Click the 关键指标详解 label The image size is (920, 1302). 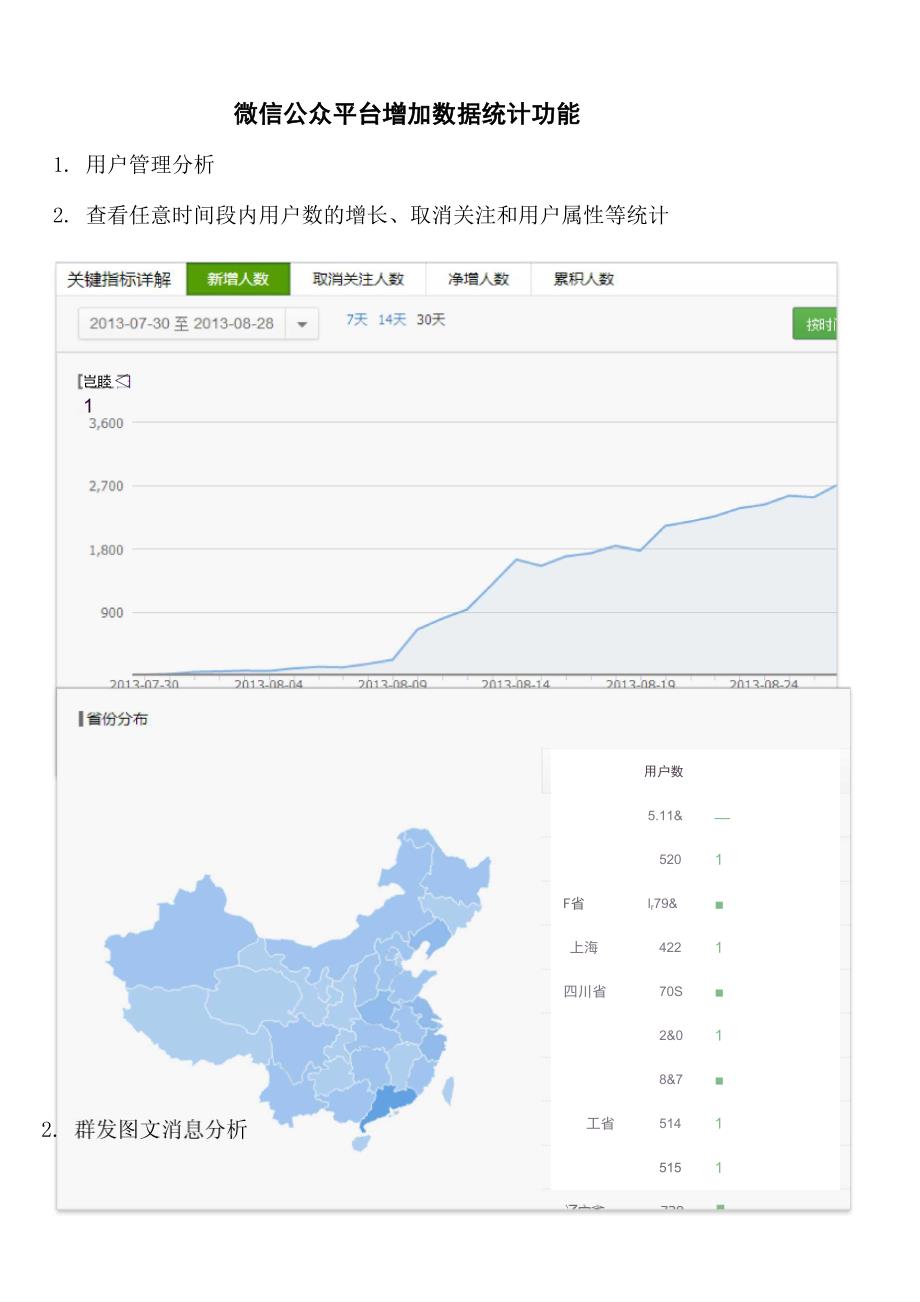119,279
